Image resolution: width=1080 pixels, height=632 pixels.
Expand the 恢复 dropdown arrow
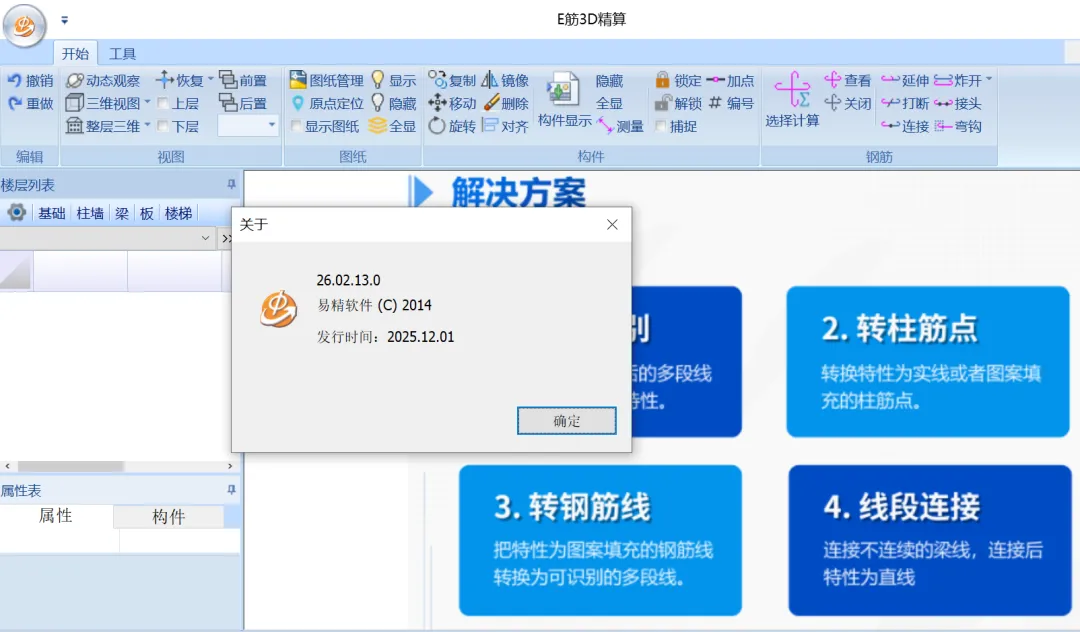tap(211, 78)
